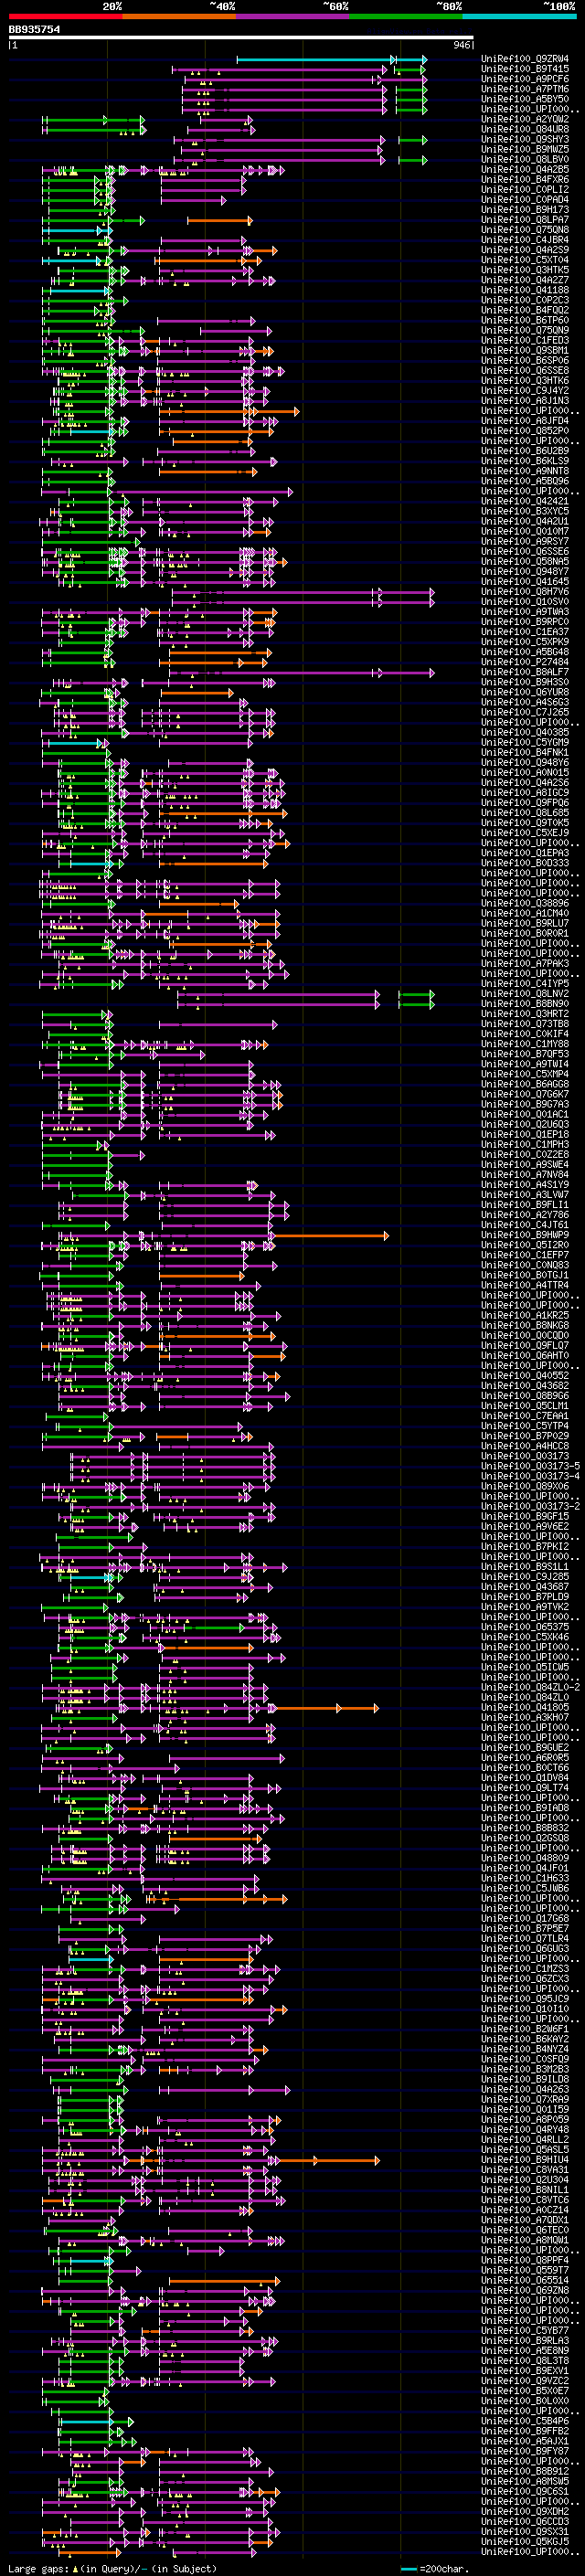Click the UniRef100_Q03173-5 isoform label
The image size is (585, 2576).
click(x=530, y=1466)
